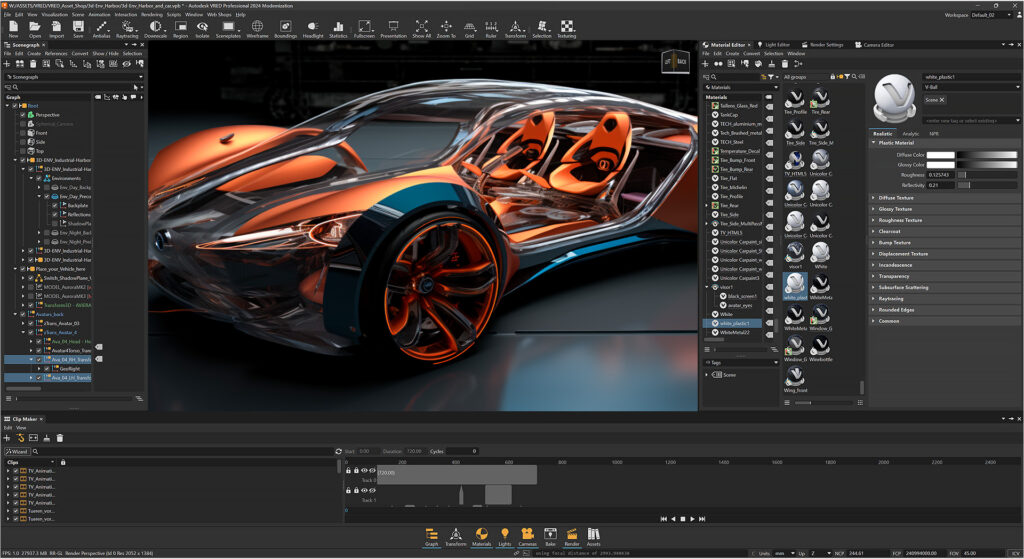Screen dimensions: 1024x559
Task: Click the Texturing toolbar icon
Action: coord(567,27)
